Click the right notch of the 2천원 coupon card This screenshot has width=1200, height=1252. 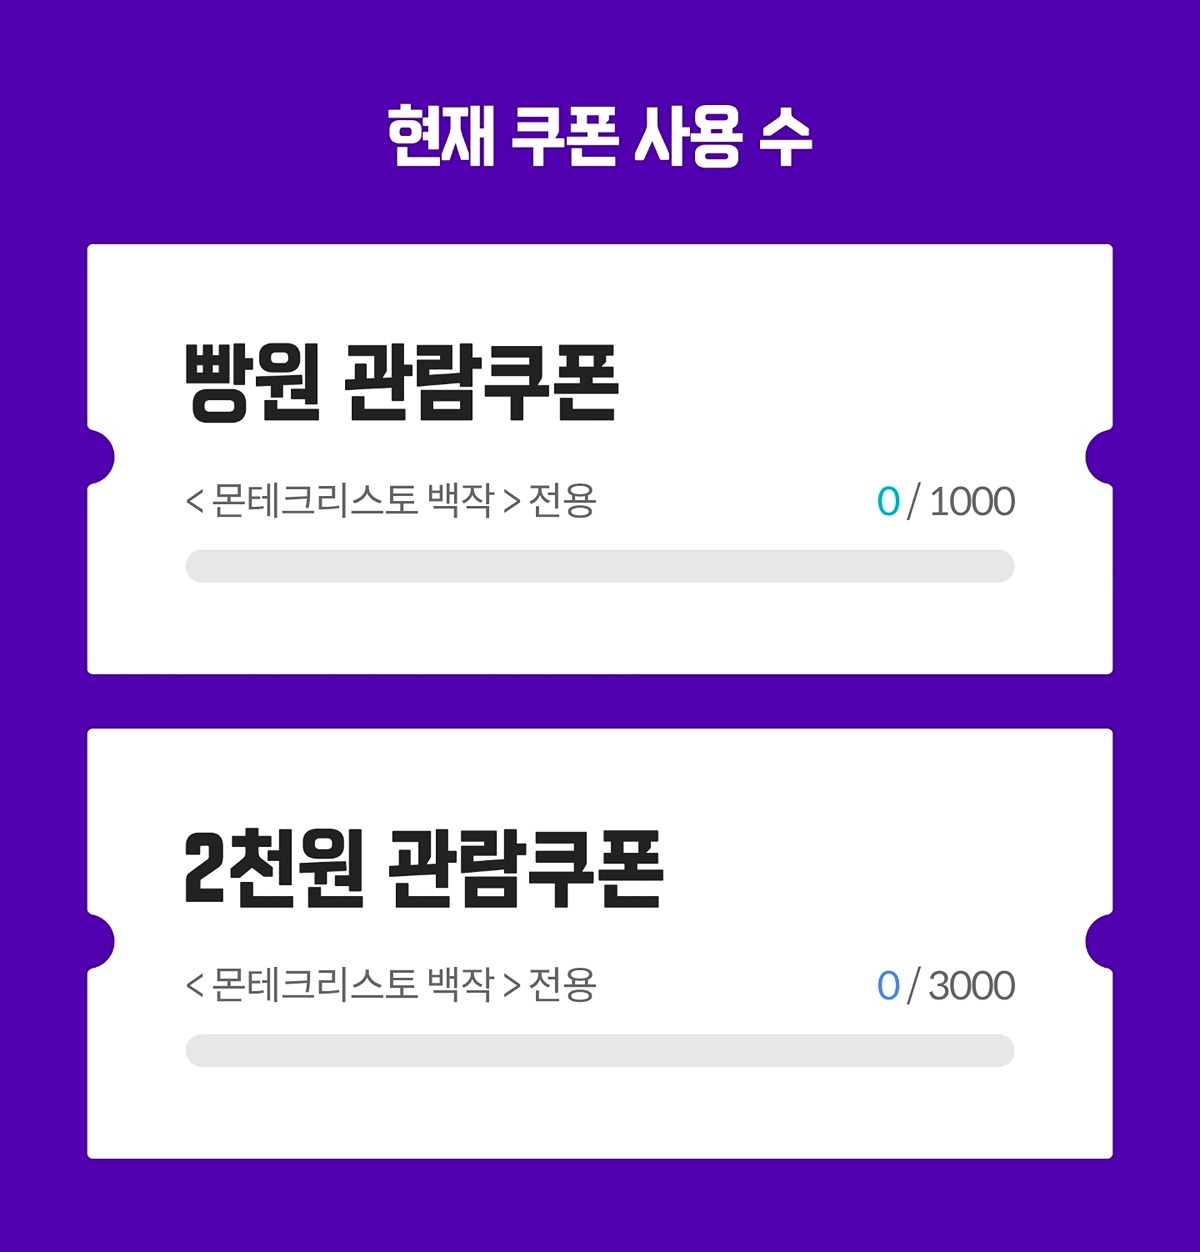coord(1099,942)
